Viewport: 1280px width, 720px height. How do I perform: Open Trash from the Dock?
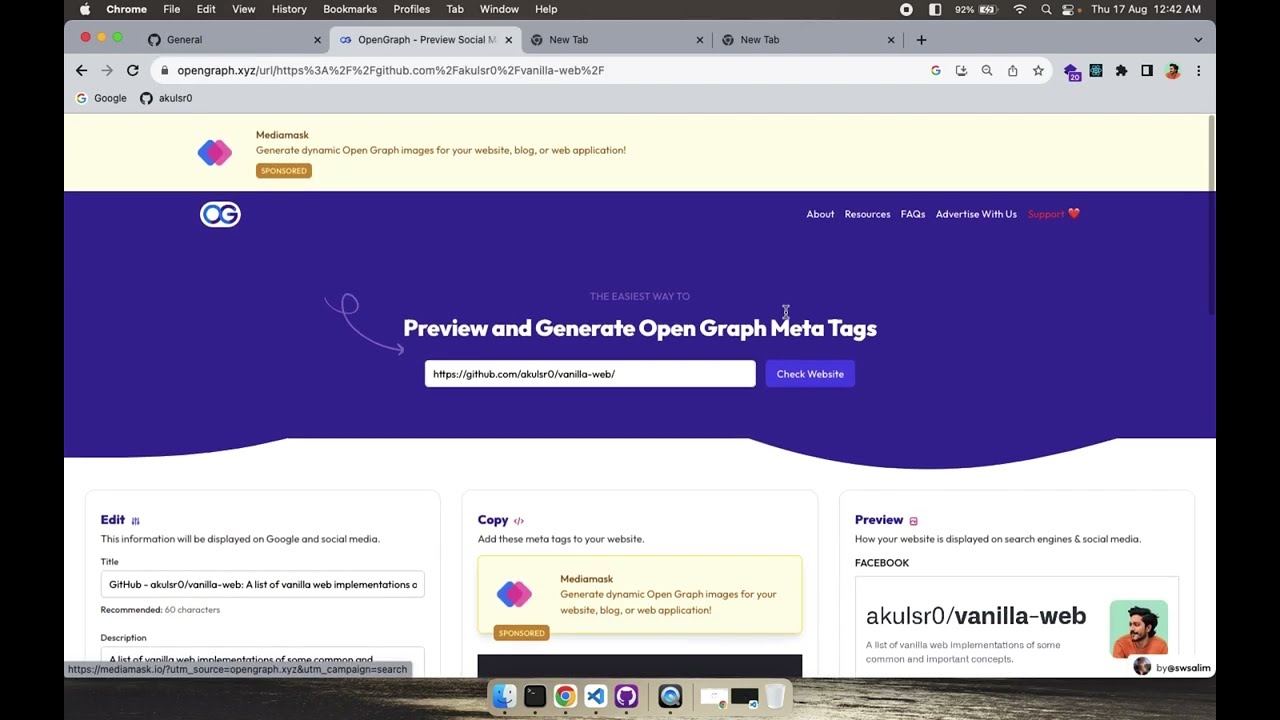pyautogui.click(x=775, y=696)
